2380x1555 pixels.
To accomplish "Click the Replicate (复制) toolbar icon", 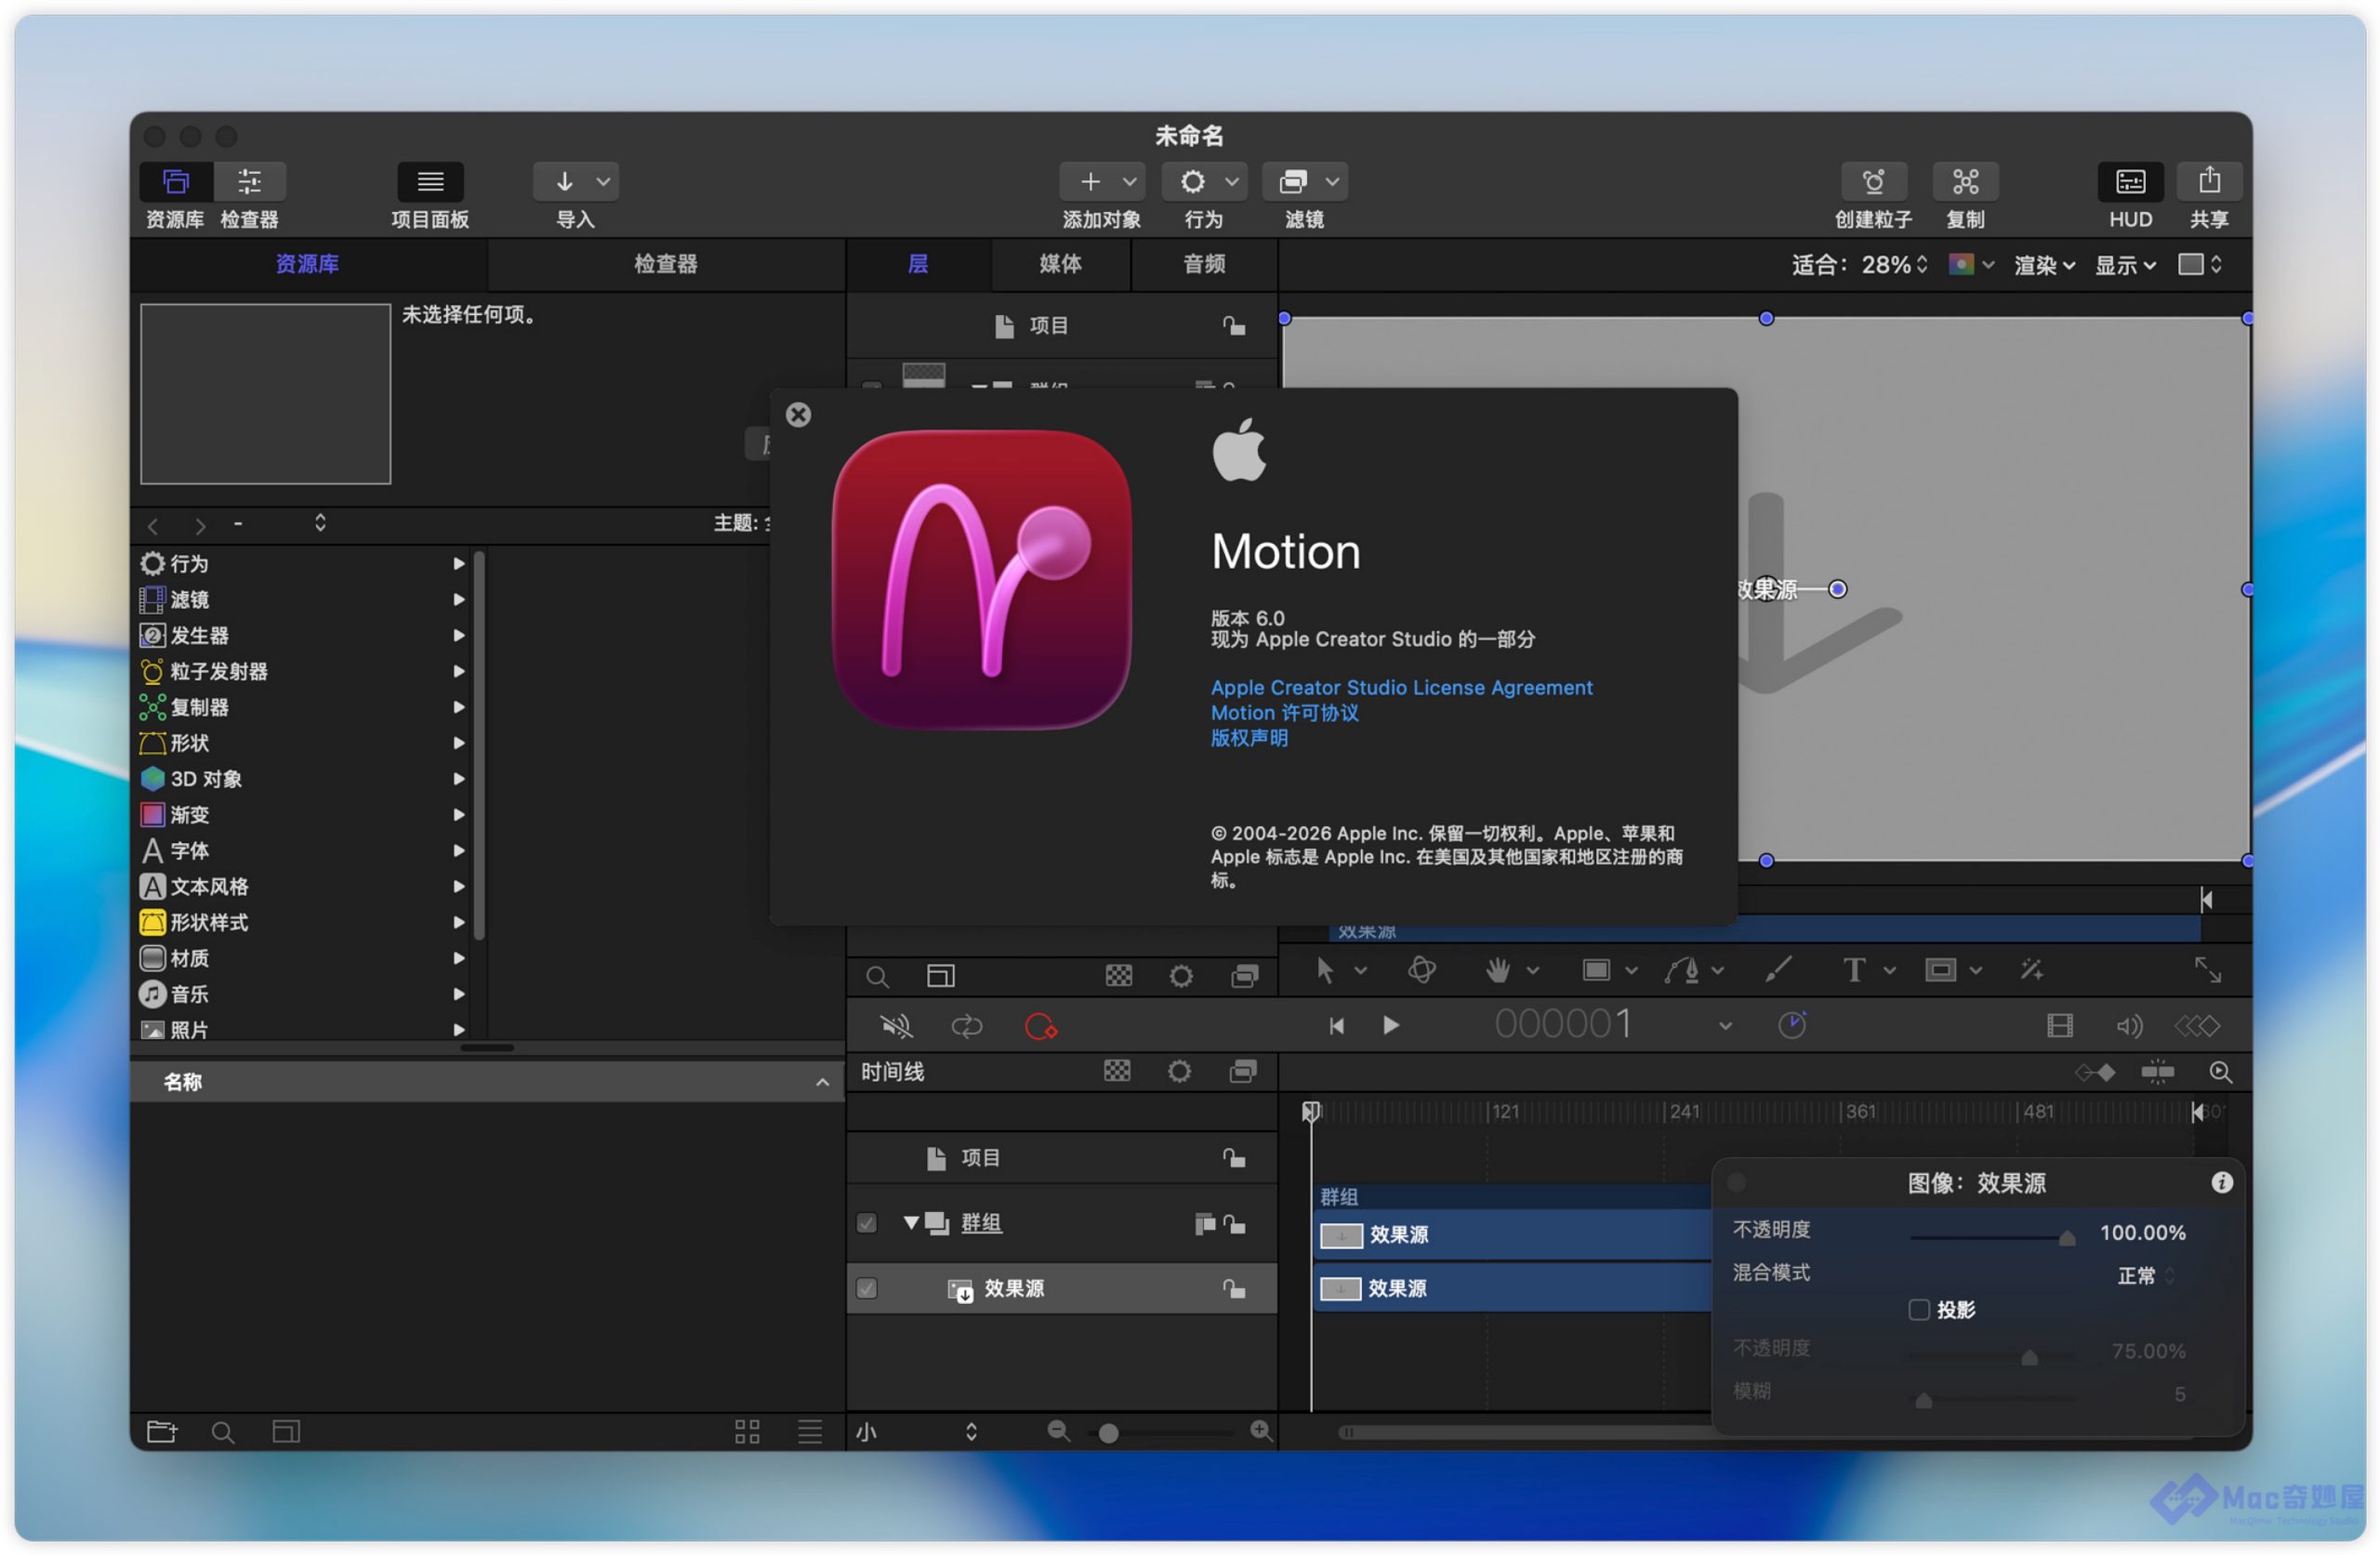I will pyautogui.click(x=1965, y=182).
